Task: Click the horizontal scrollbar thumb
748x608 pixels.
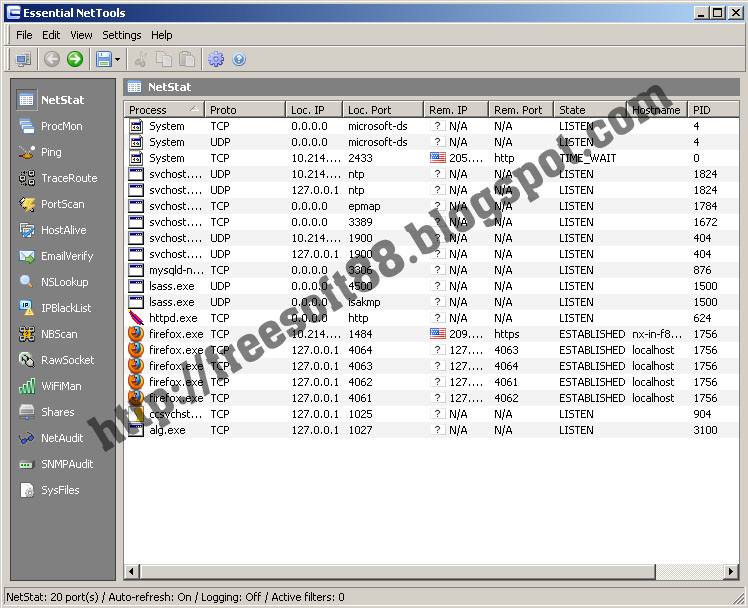Action: pyautogui.click(x=397, y=571)
